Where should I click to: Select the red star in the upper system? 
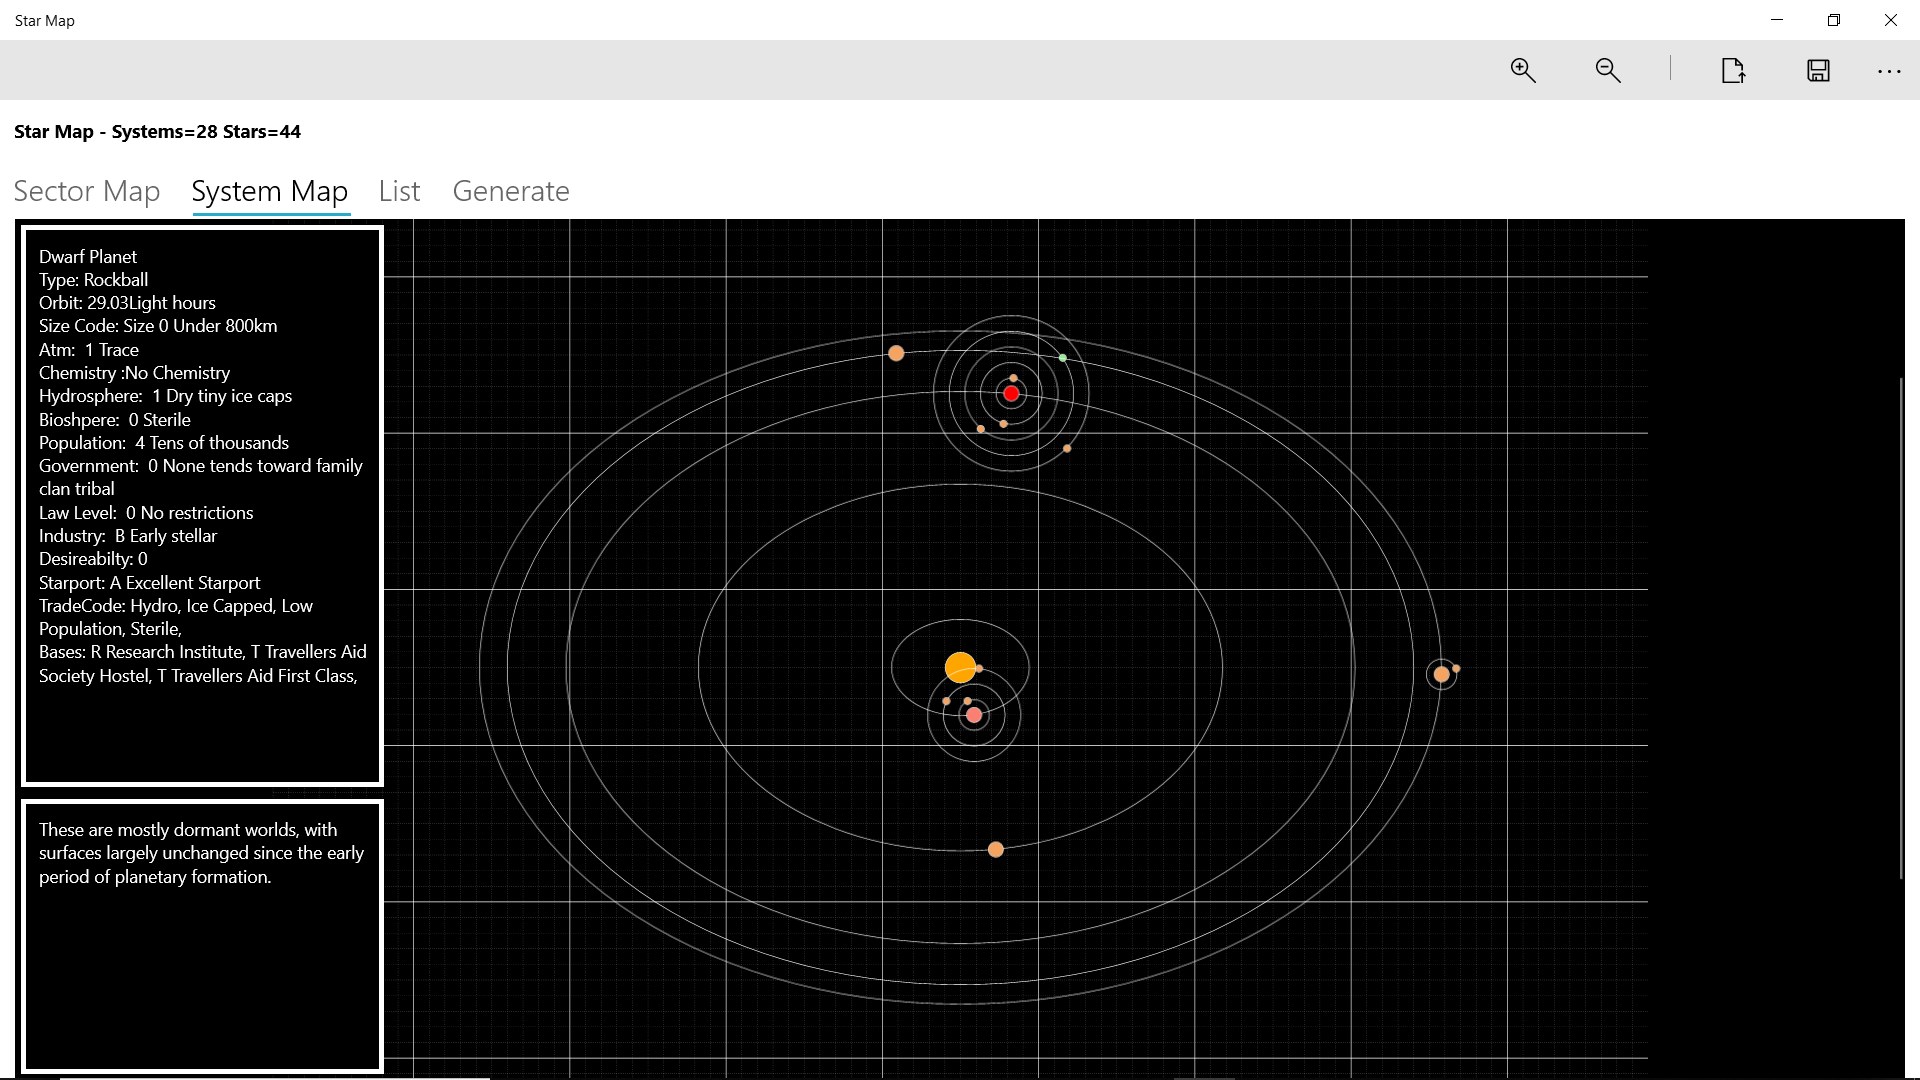coord(1011,393)
